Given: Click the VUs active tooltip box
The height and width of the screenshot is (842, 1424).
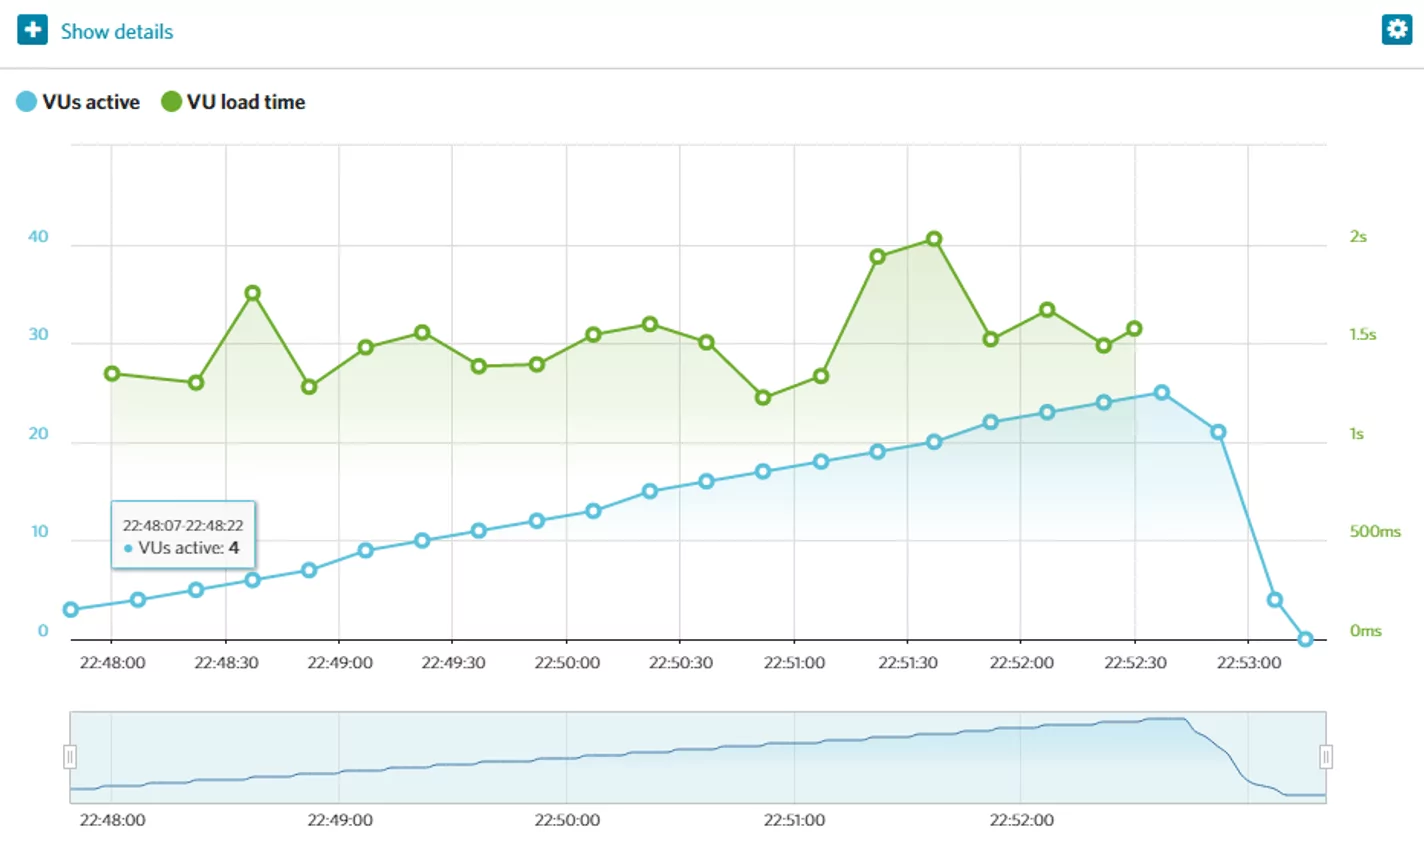Looking at the screenshot, I should point(183,536).
